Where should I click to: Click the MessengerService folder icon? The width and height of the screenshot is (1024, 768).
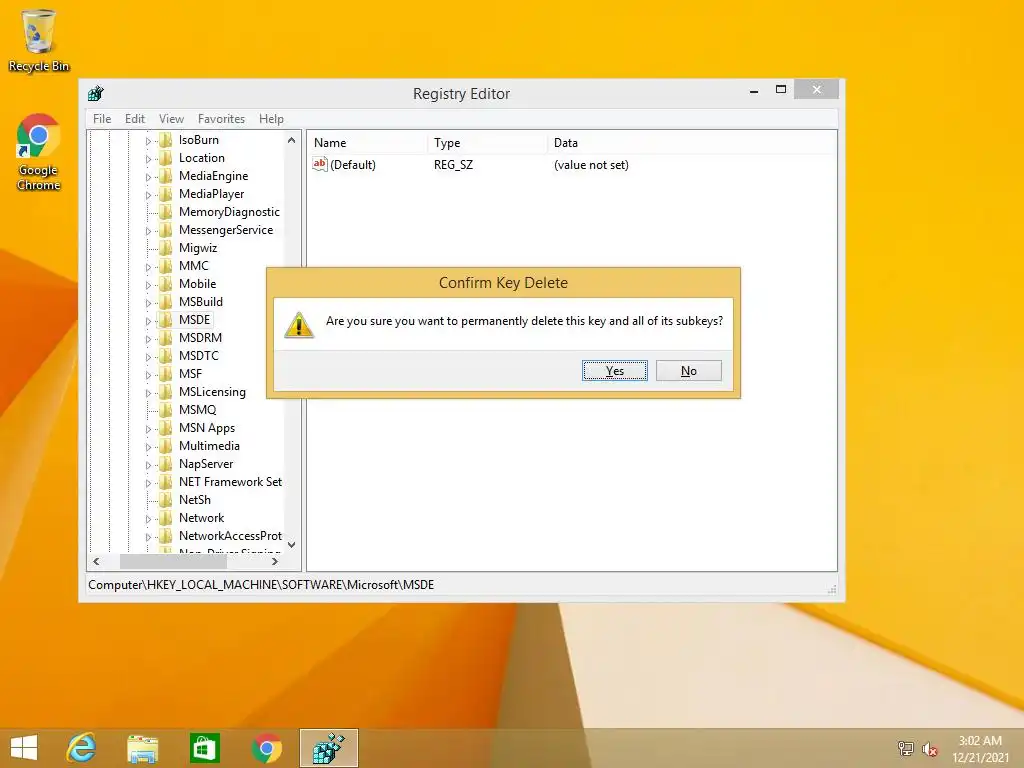pos(166,230)
